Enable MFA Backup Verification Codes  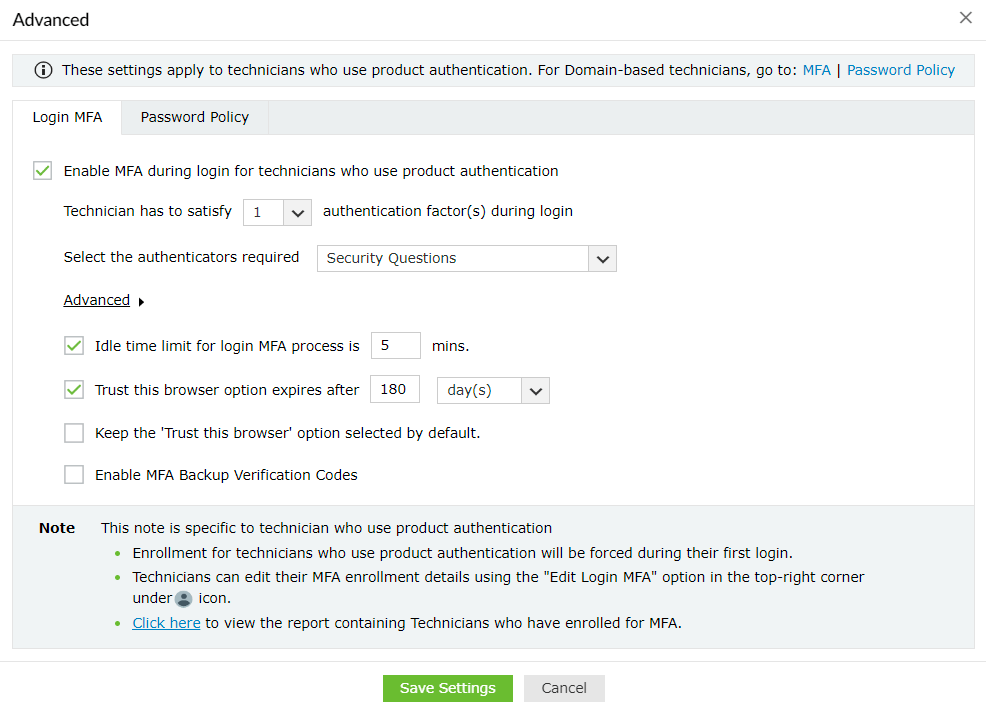pos(74,475)
